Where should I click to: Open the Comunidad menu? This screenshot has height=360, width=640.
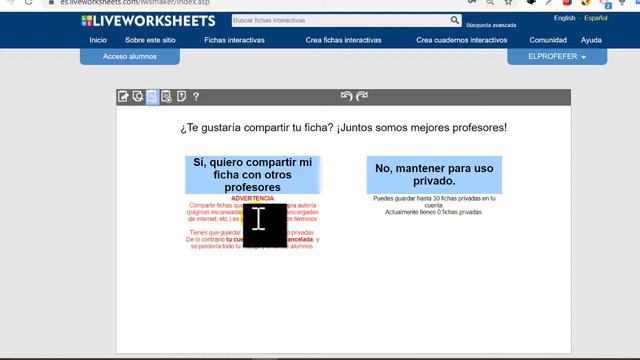[x=548, y=40]
